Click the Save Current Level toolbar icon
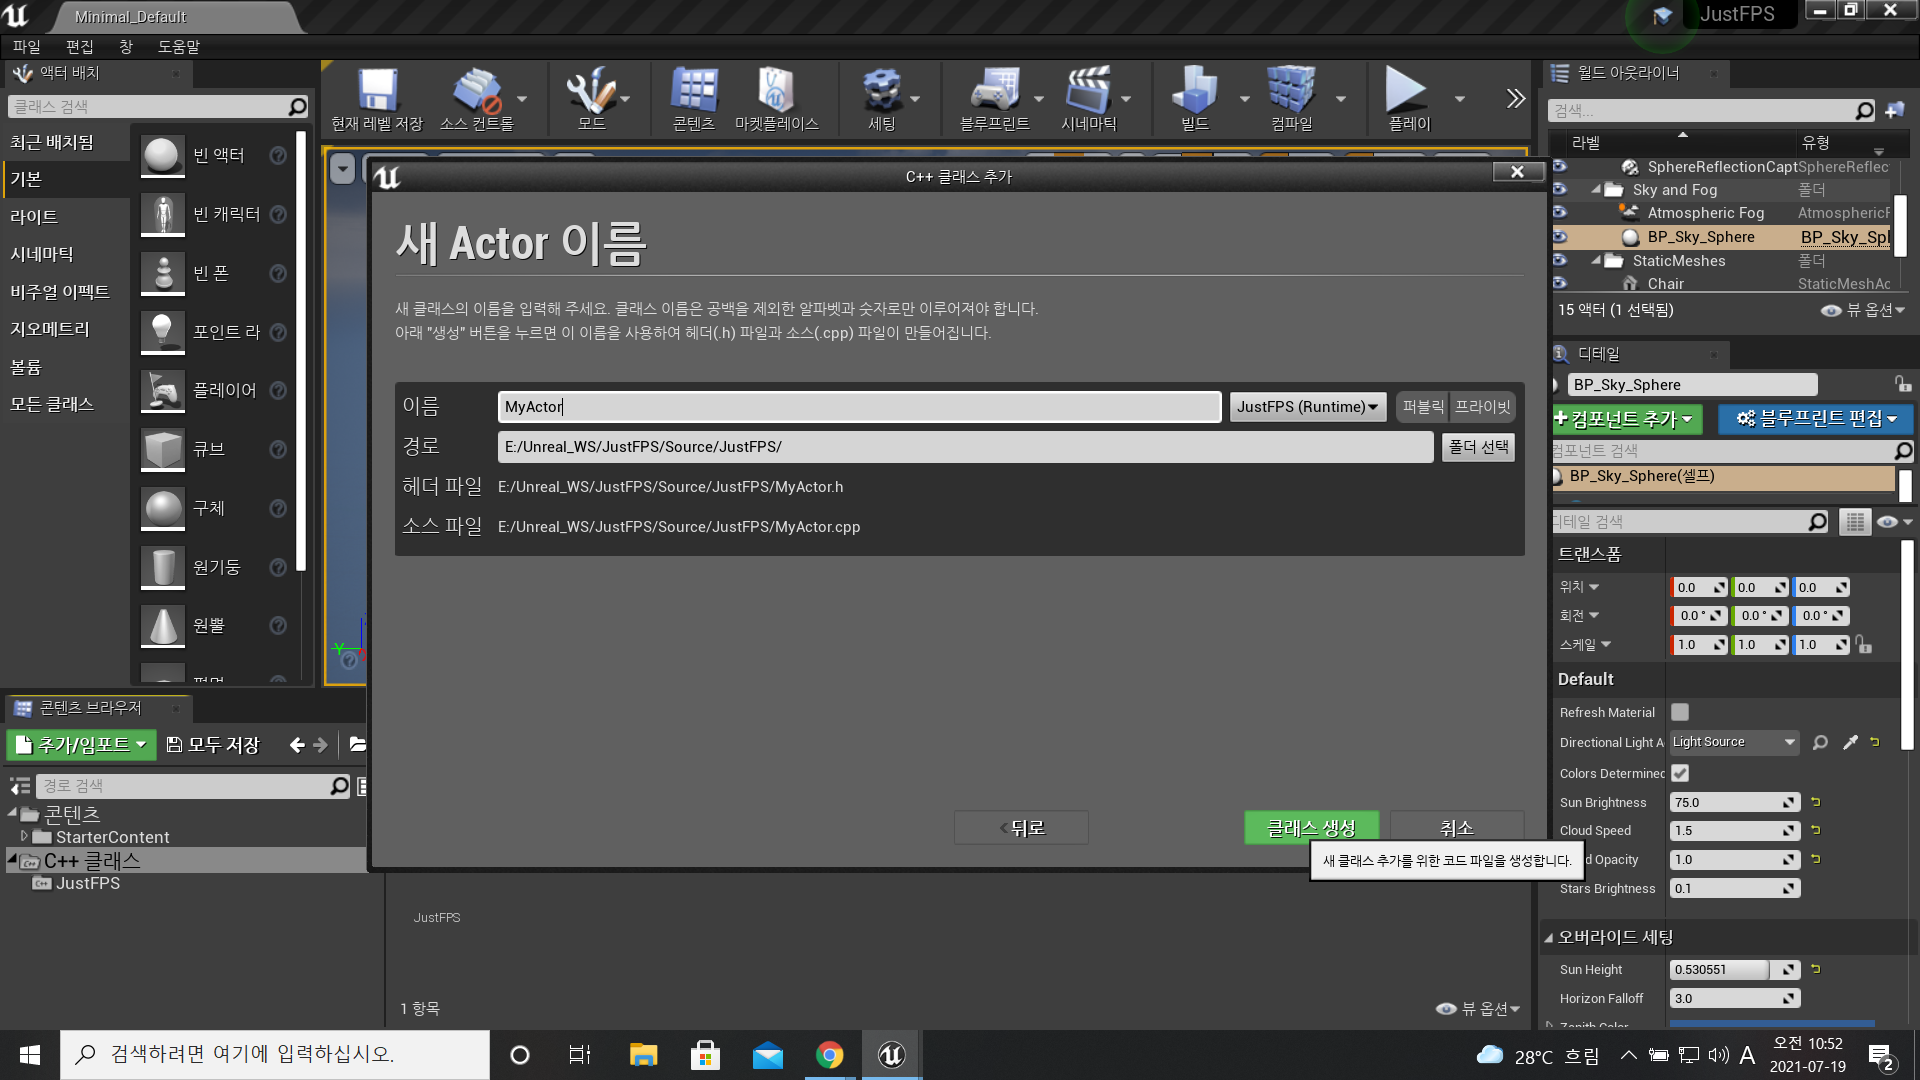This screenshot has height=1080, width=1920. point(377,92)
